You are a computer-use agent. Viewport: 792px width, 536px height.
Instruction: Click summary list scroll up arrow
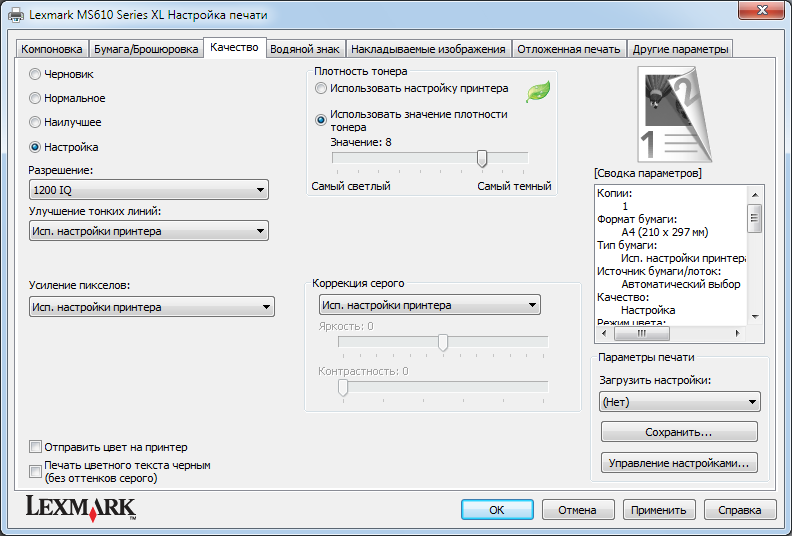click(x=755, y=194)
